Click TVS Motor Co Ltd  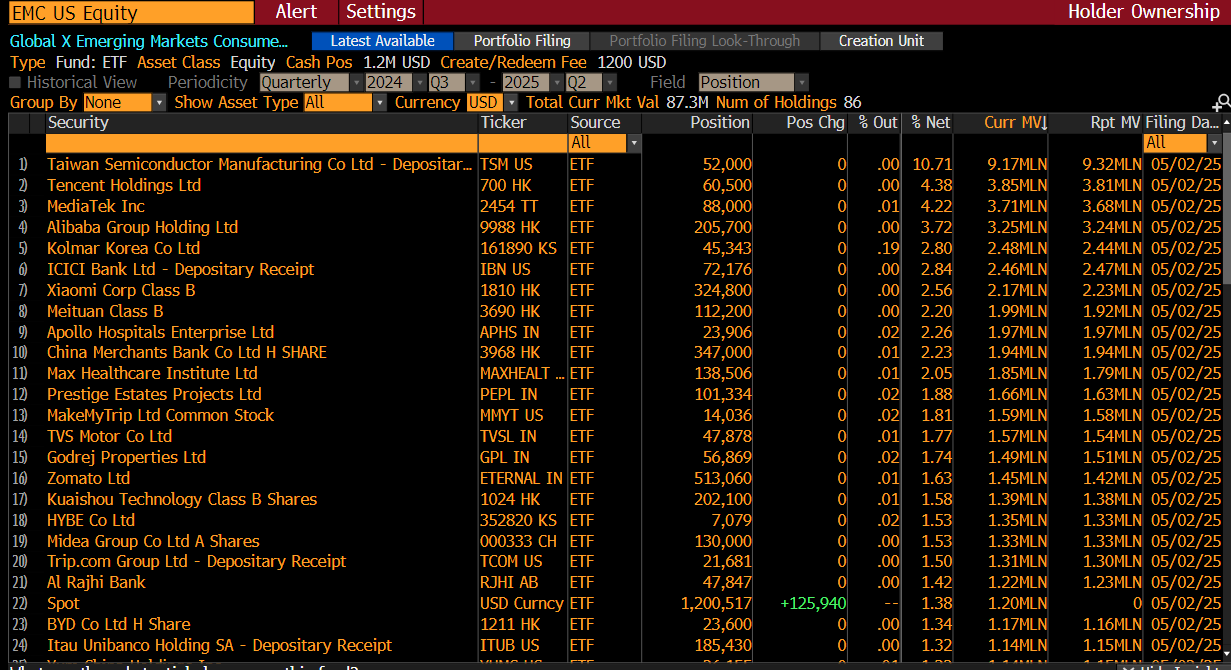pos(109,436)
